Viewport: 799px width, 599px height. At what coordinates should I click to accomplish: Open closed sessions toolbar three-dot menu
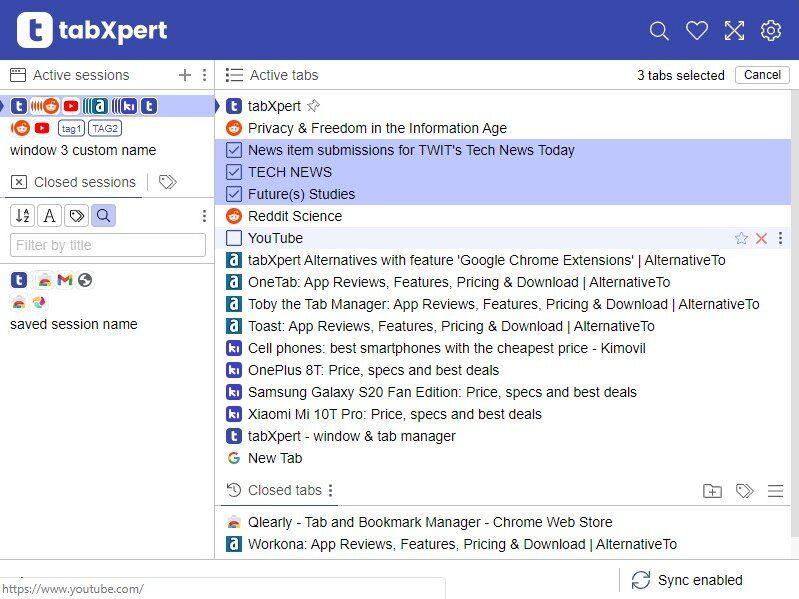click(x=204, y=216)
